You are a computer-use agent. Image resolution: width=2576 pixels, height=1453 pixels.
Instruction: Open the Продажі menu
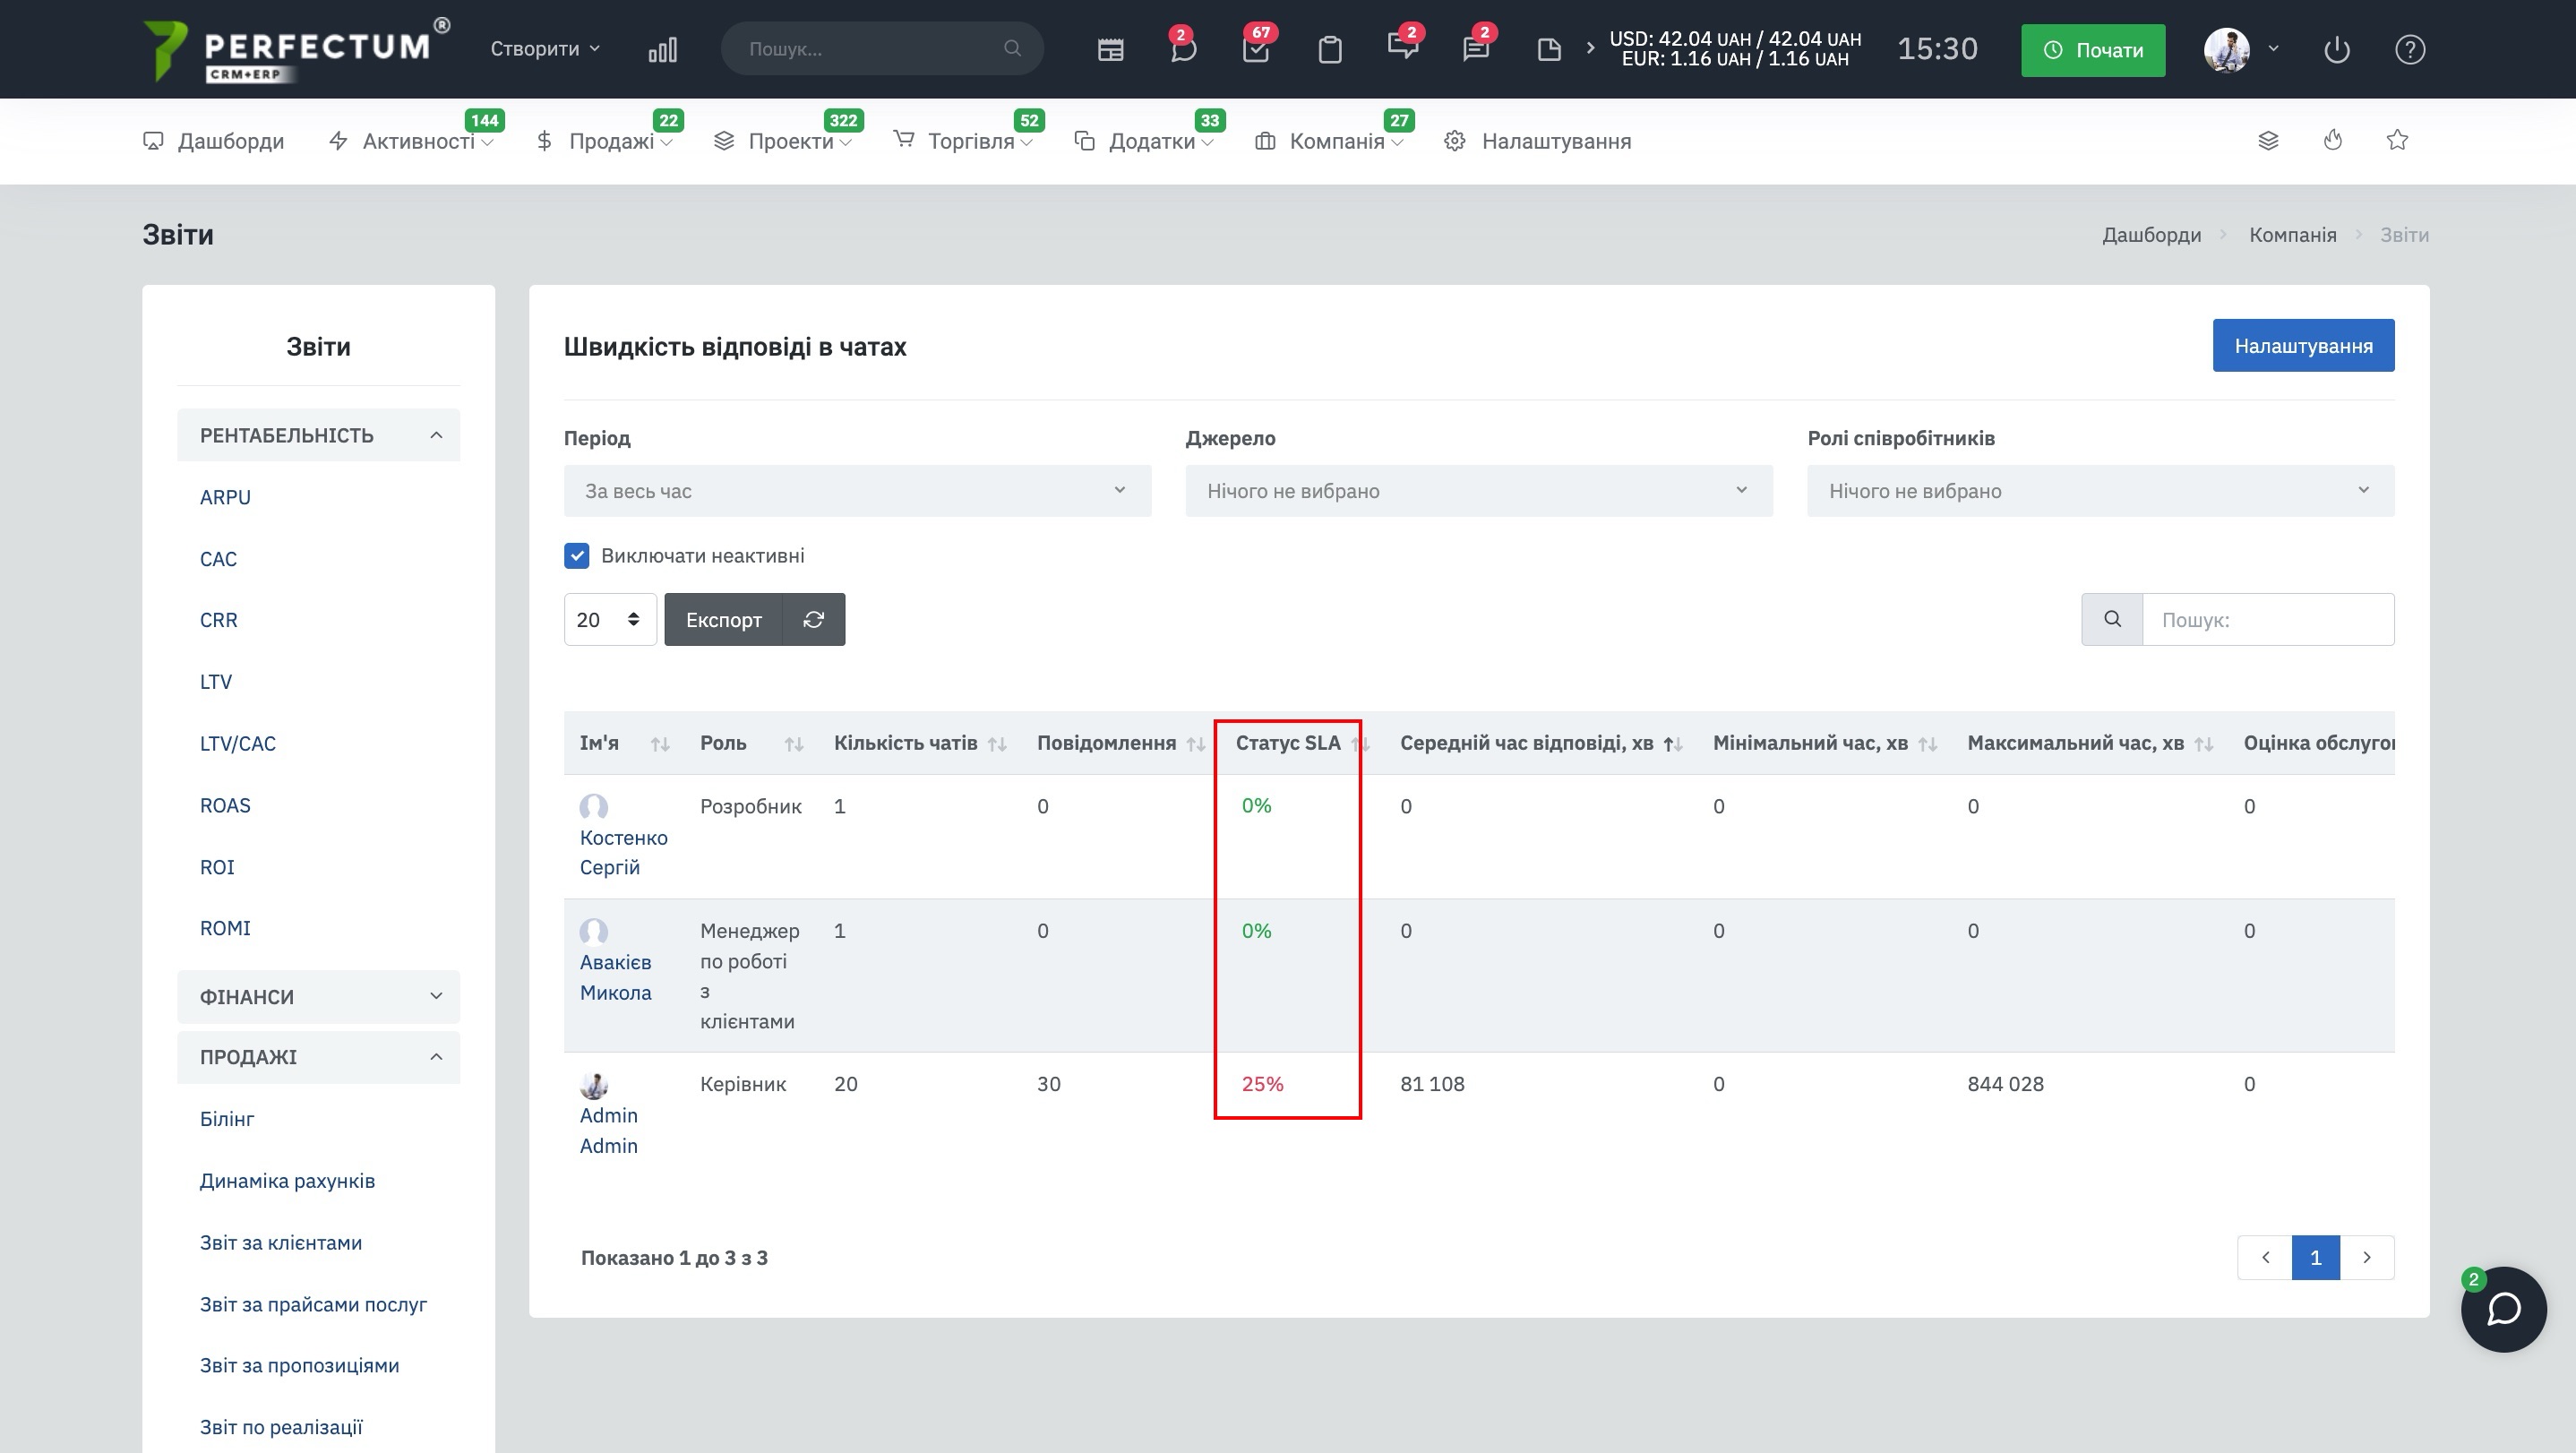point(611,142)
